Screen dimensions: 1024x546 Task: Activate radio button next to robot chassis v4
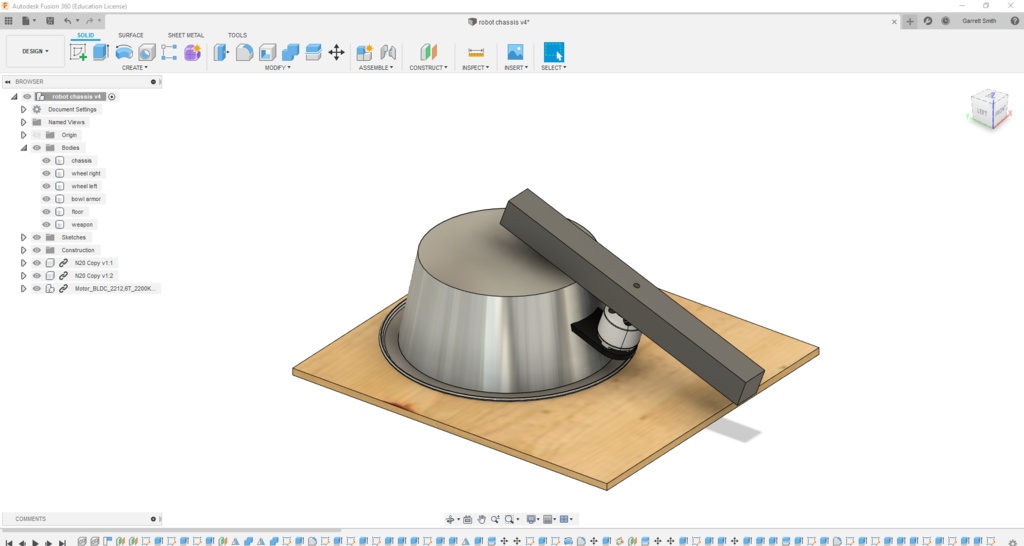click(112, 97)
